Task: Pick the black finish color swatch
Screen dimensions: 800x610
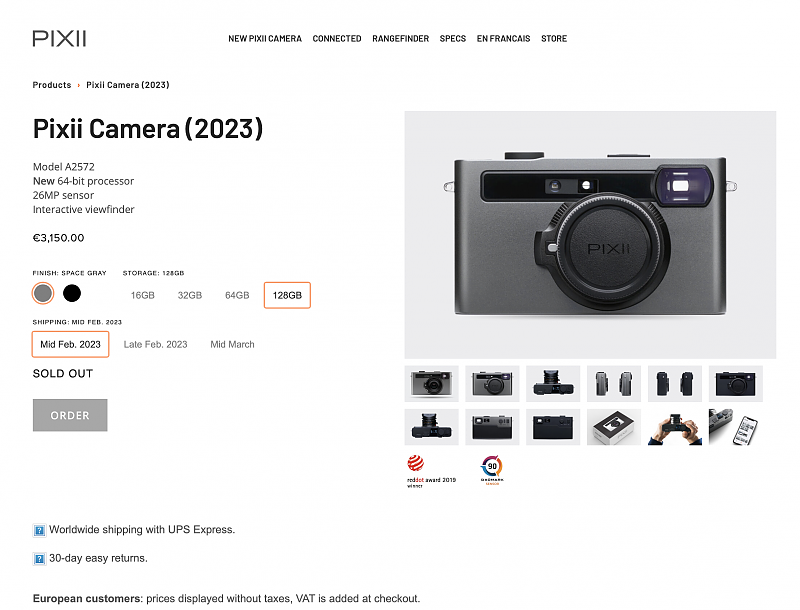Action: (x=72, y=293)
